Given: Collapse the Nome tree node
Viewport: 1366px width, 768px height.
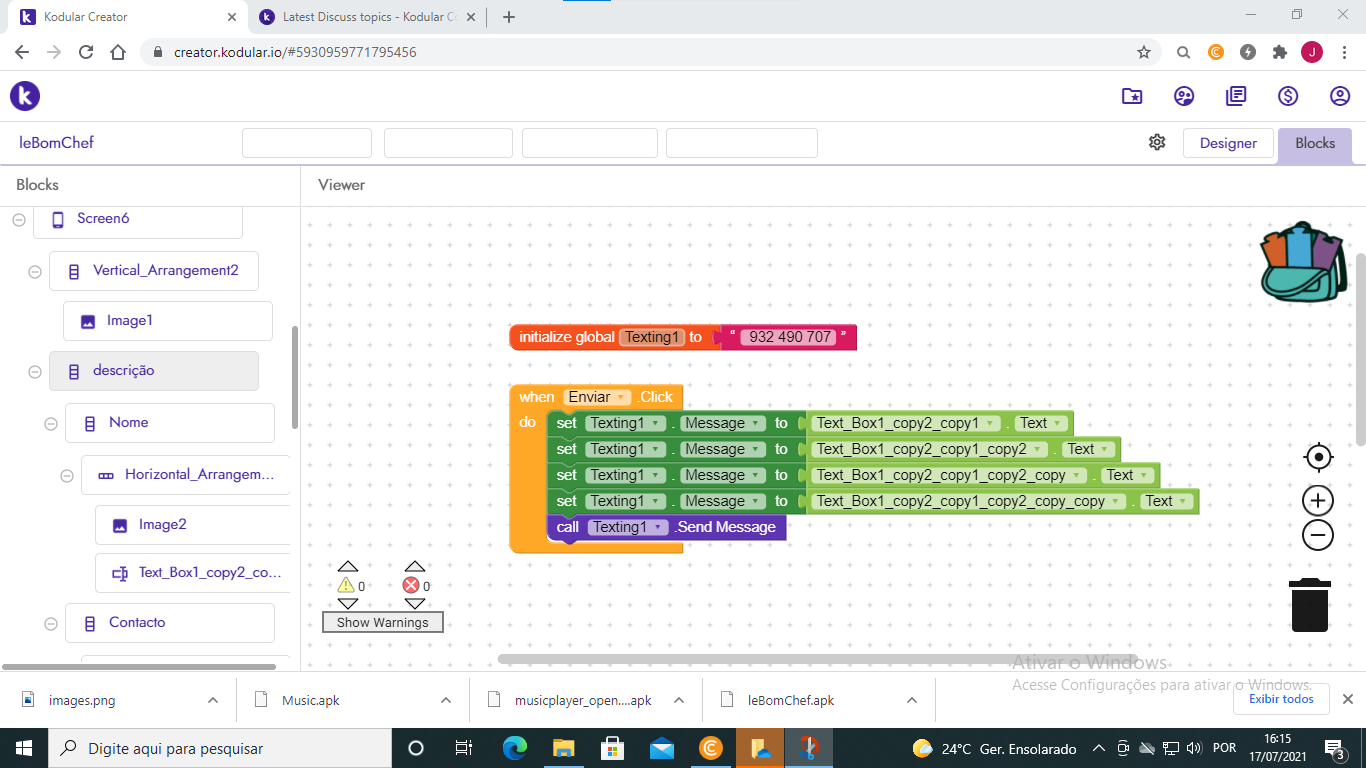Looking at the screenshot, I should [51, 423].
